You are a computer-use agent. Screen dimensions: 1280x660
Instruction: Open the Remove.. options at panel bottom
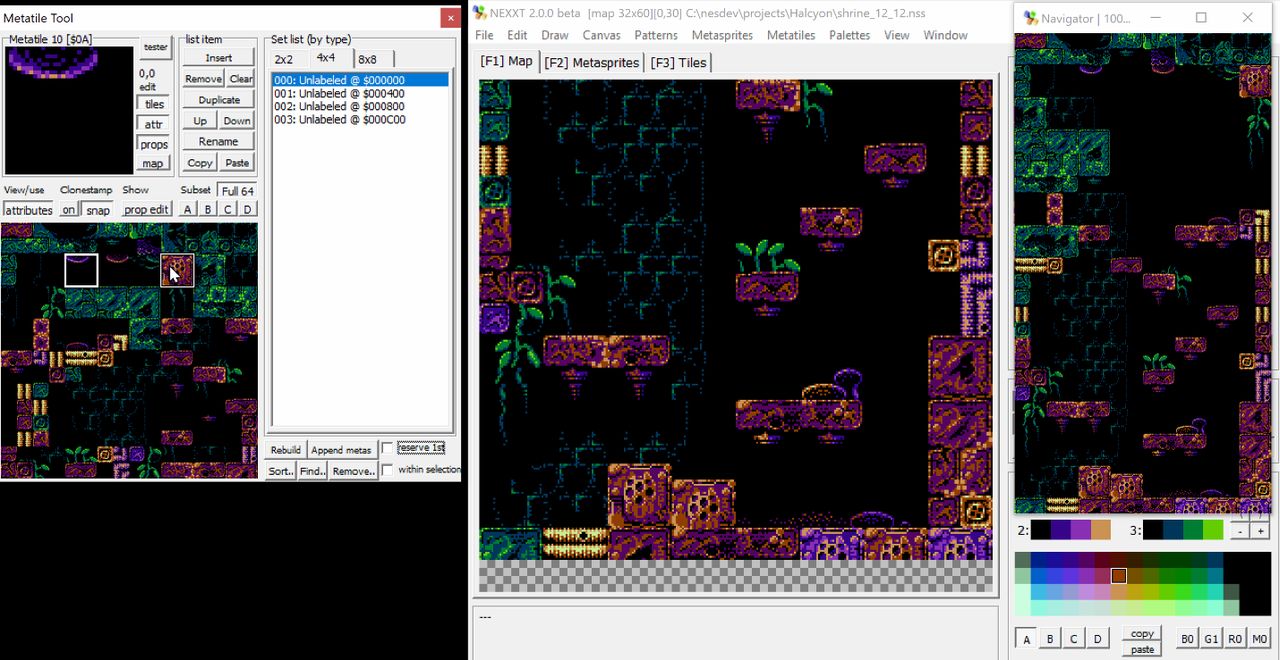(x=353, y=471)
